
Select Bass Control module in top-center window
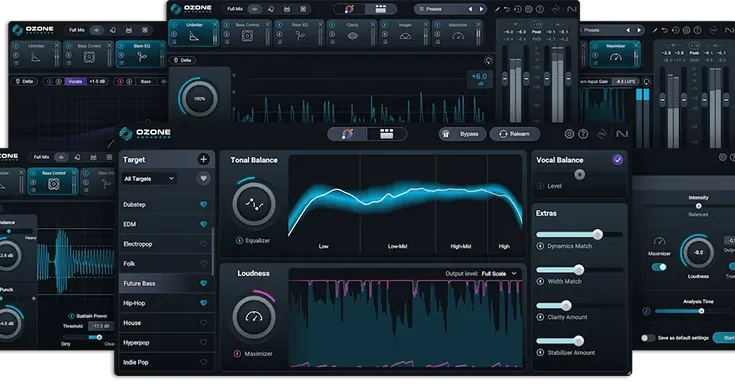[x=247, y=33]
